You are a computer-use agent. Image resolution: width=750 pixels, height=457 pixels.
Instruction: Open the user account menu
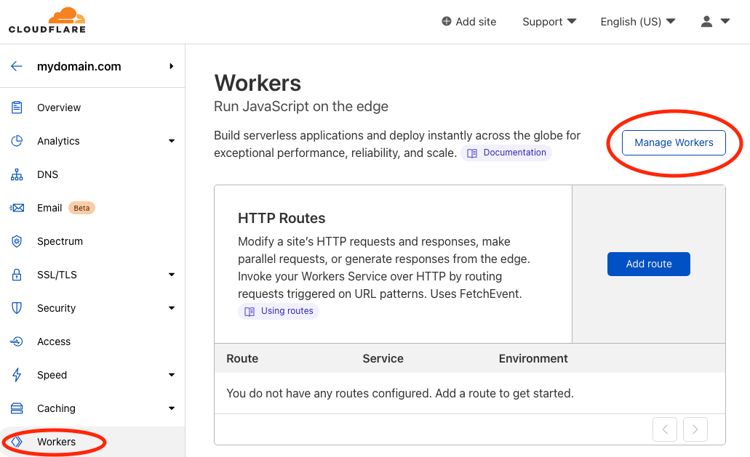tap(715, 22)
